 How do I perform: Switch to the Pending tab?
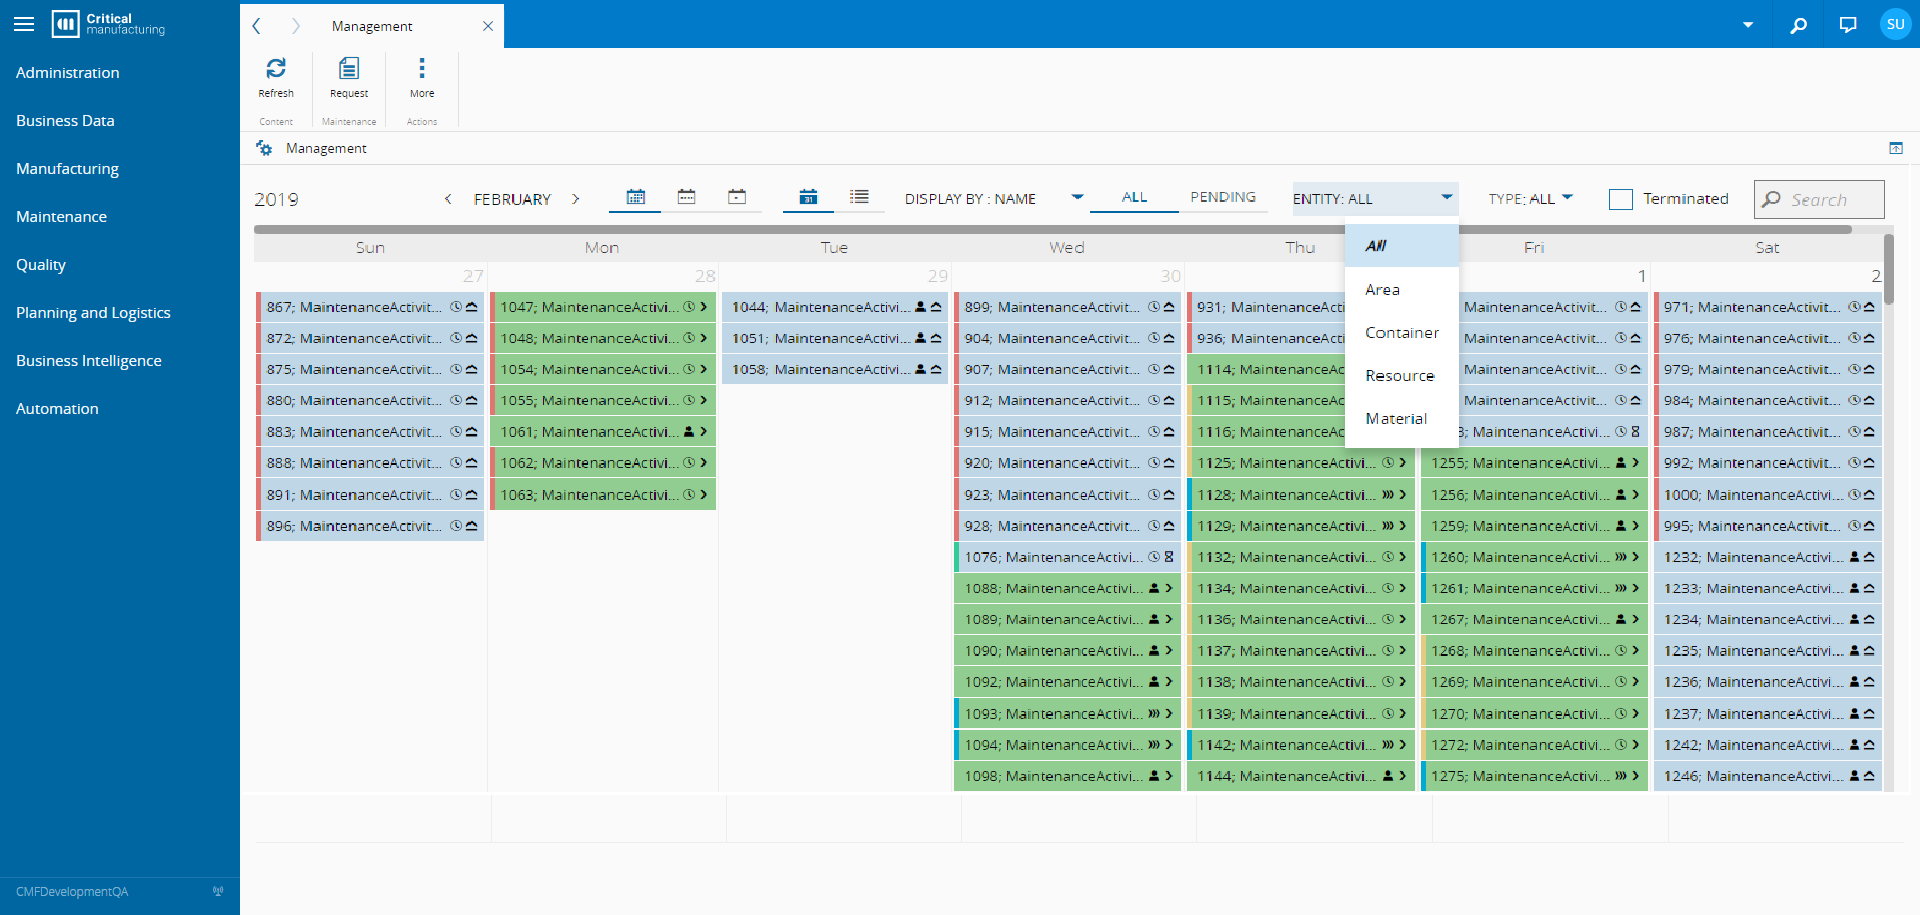(1222, 198)
